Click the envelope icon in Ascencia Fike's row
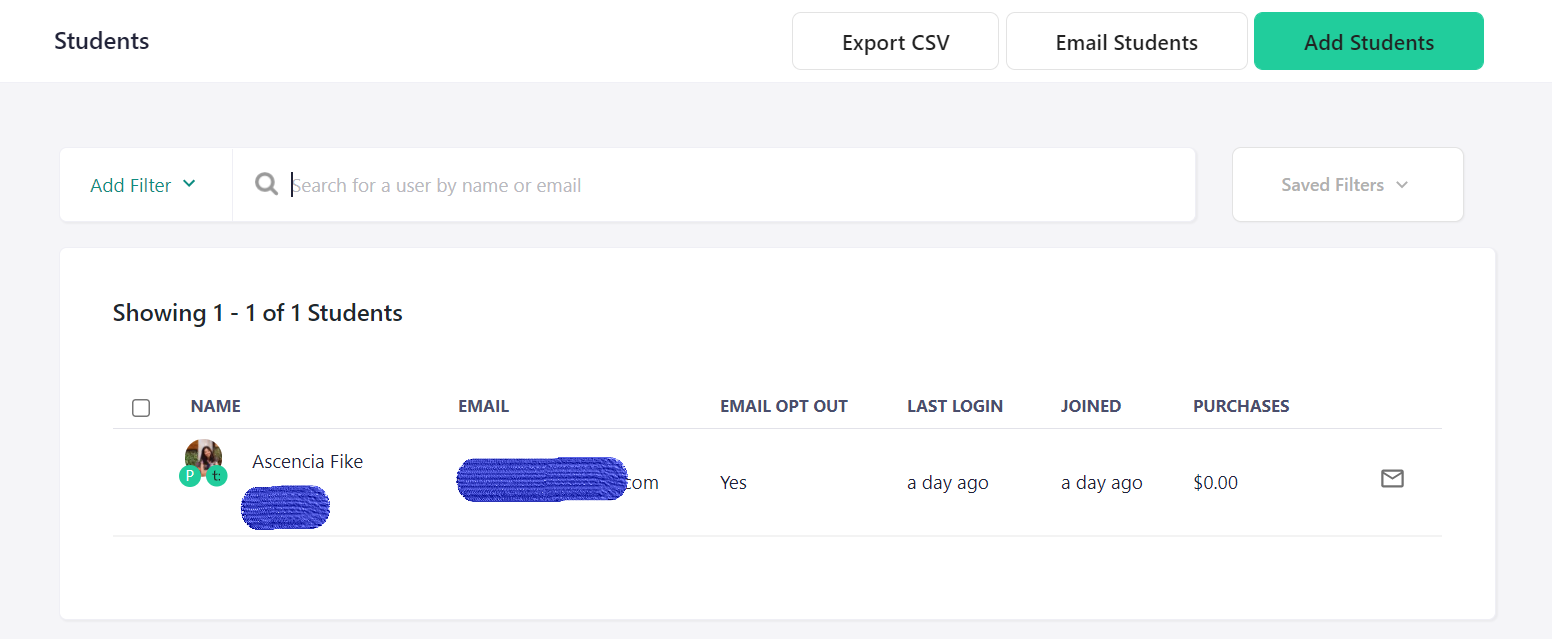Image resolution: width=1552 pixels, height=639 pixels. [1392, 479]
